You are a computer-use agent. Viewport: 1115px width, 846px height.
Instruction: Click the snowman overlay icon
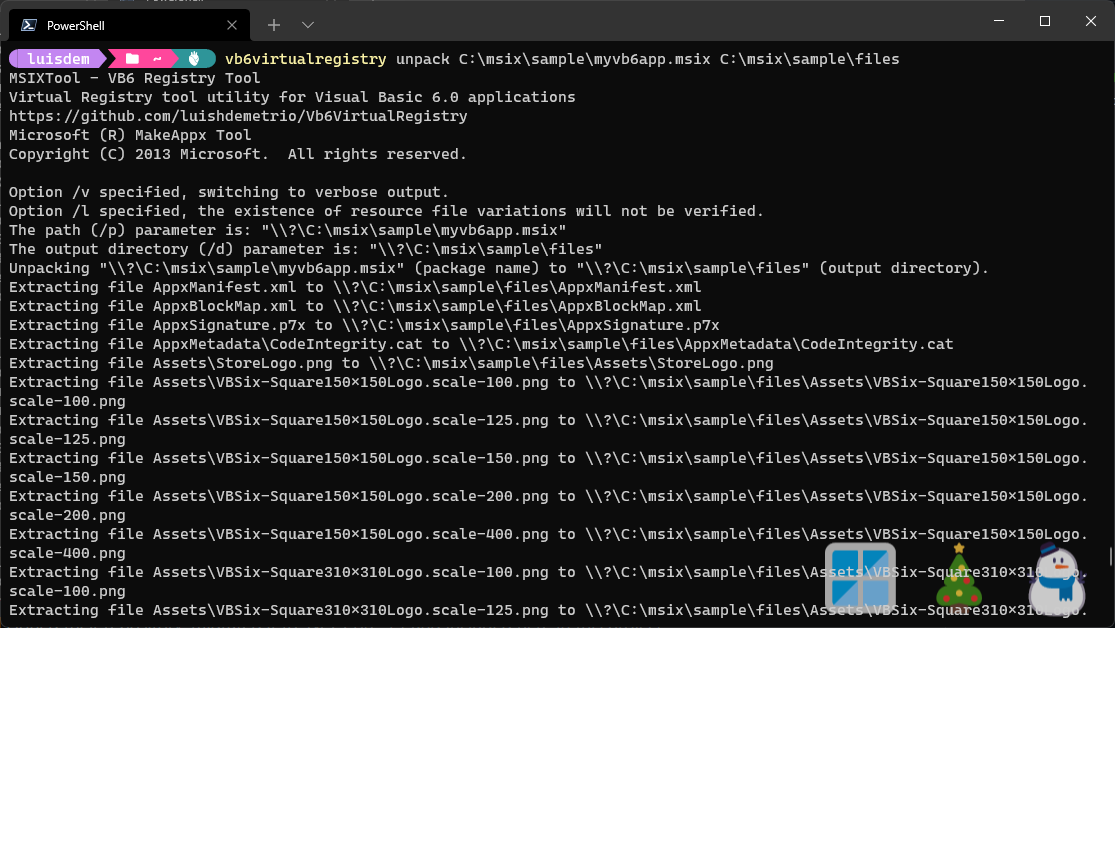1057,579
